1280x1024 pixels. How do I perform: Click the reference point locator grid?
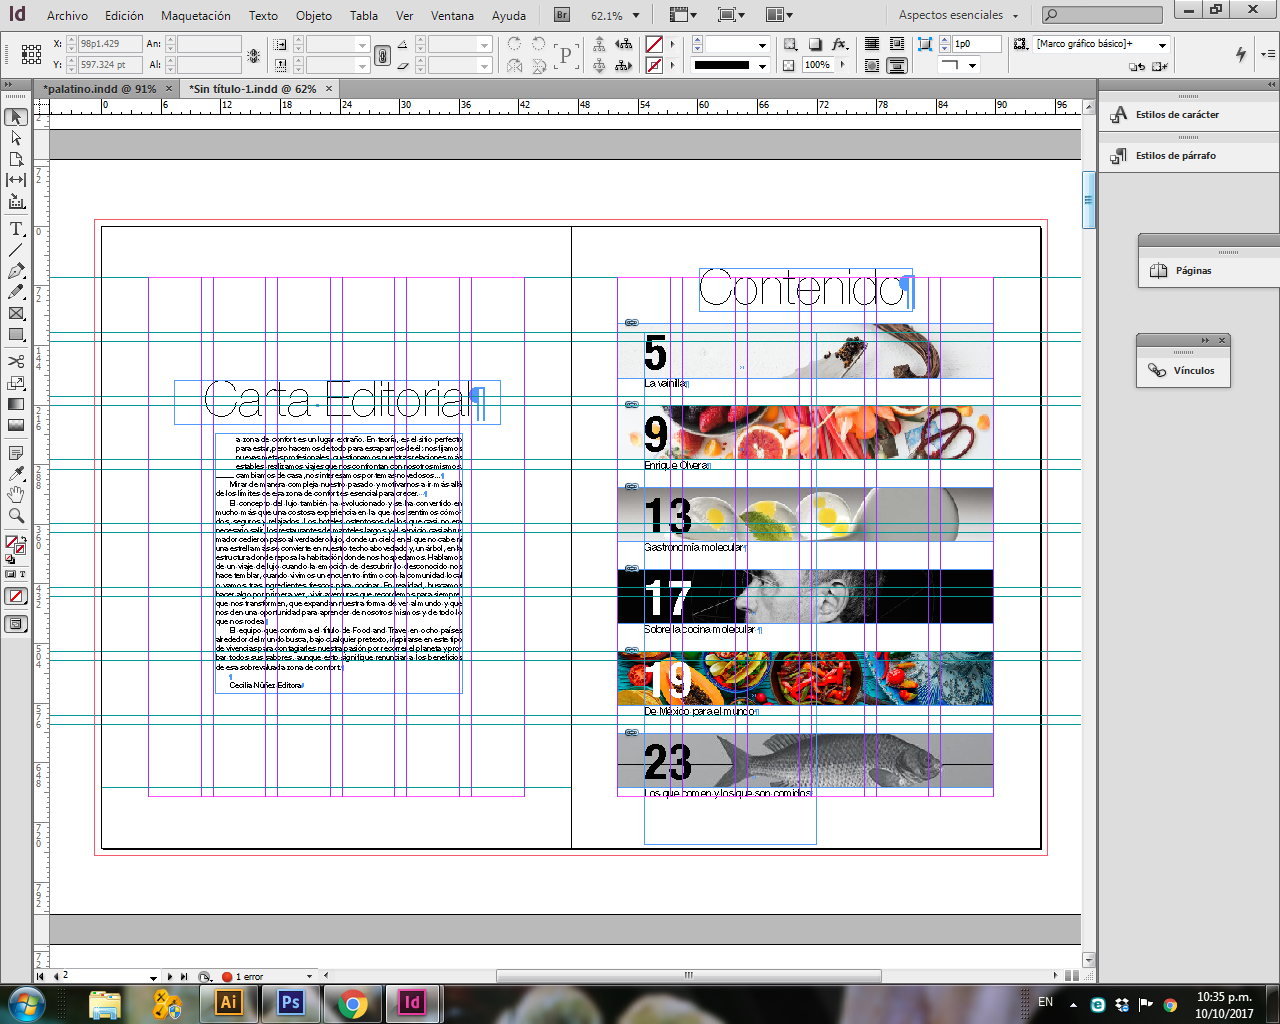[31, 54]
